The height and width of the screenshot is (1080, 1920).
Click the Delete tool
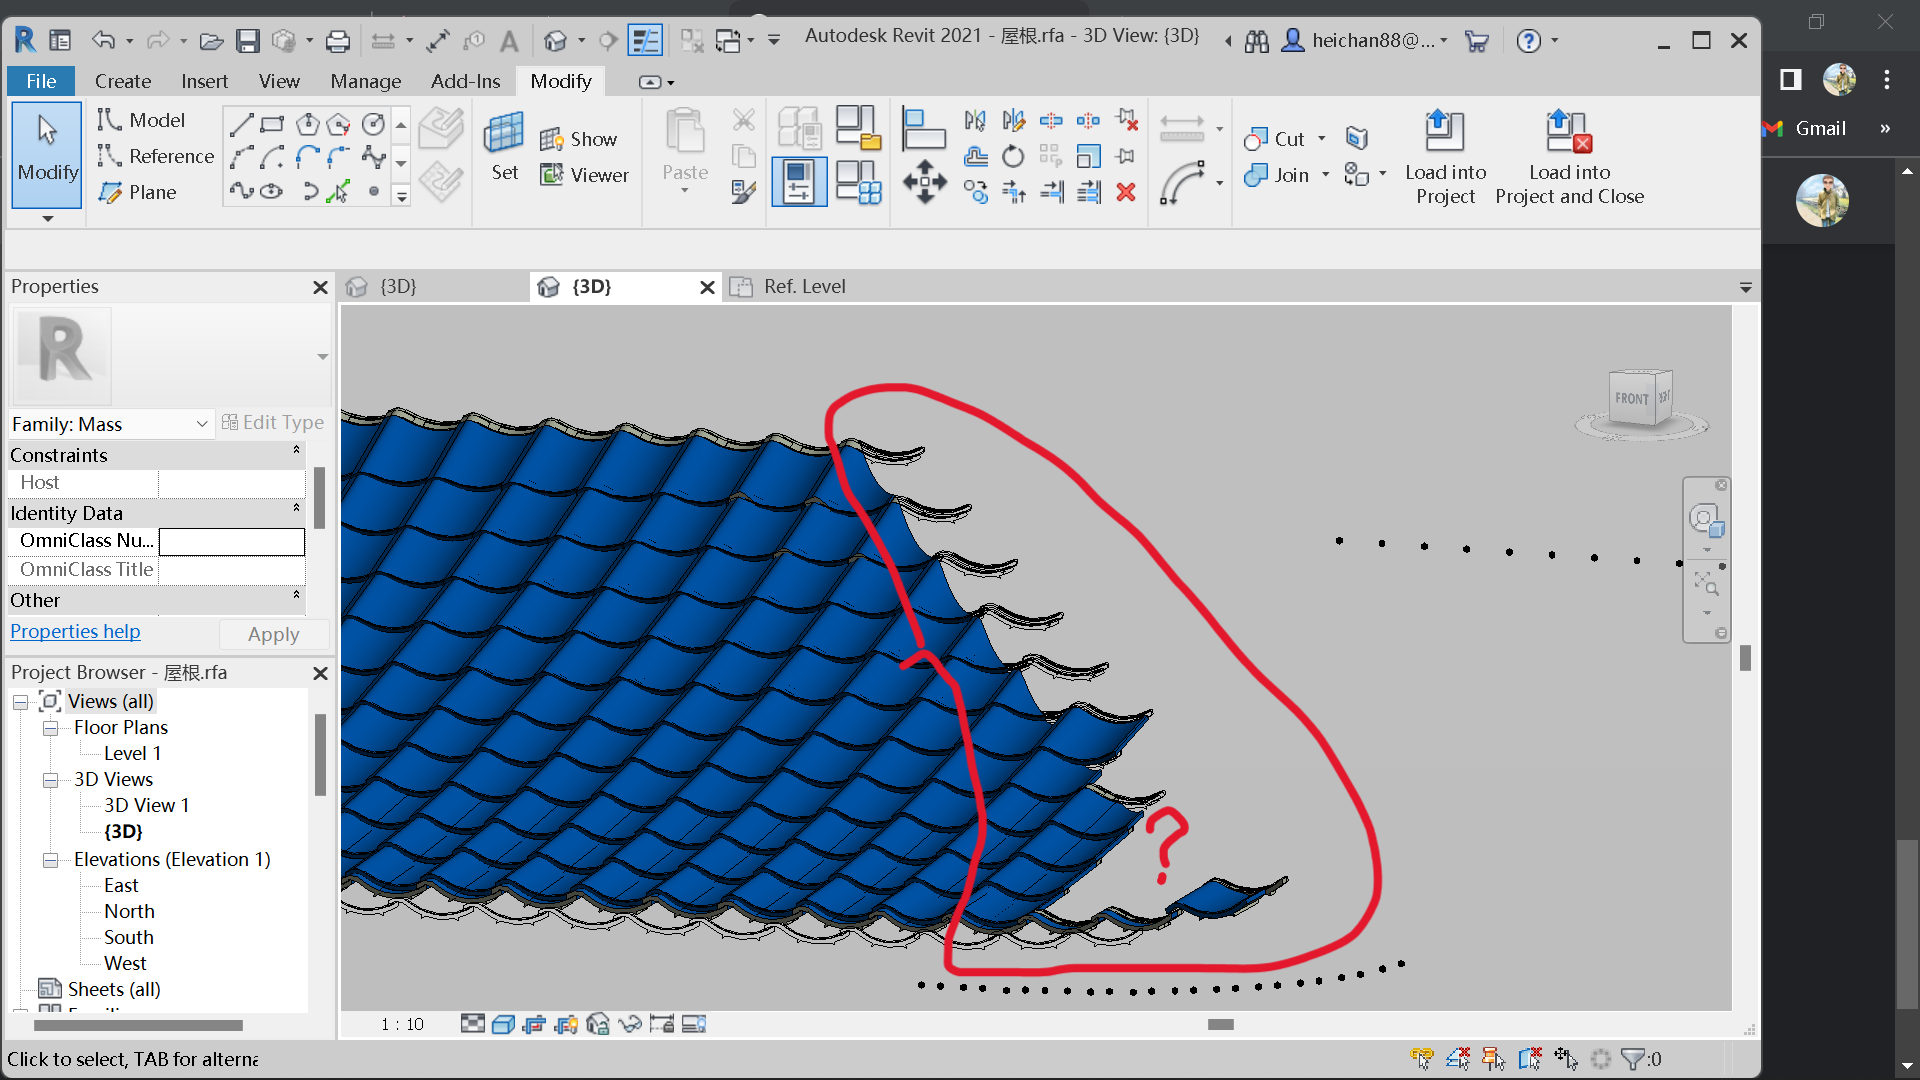[1126, 192]
